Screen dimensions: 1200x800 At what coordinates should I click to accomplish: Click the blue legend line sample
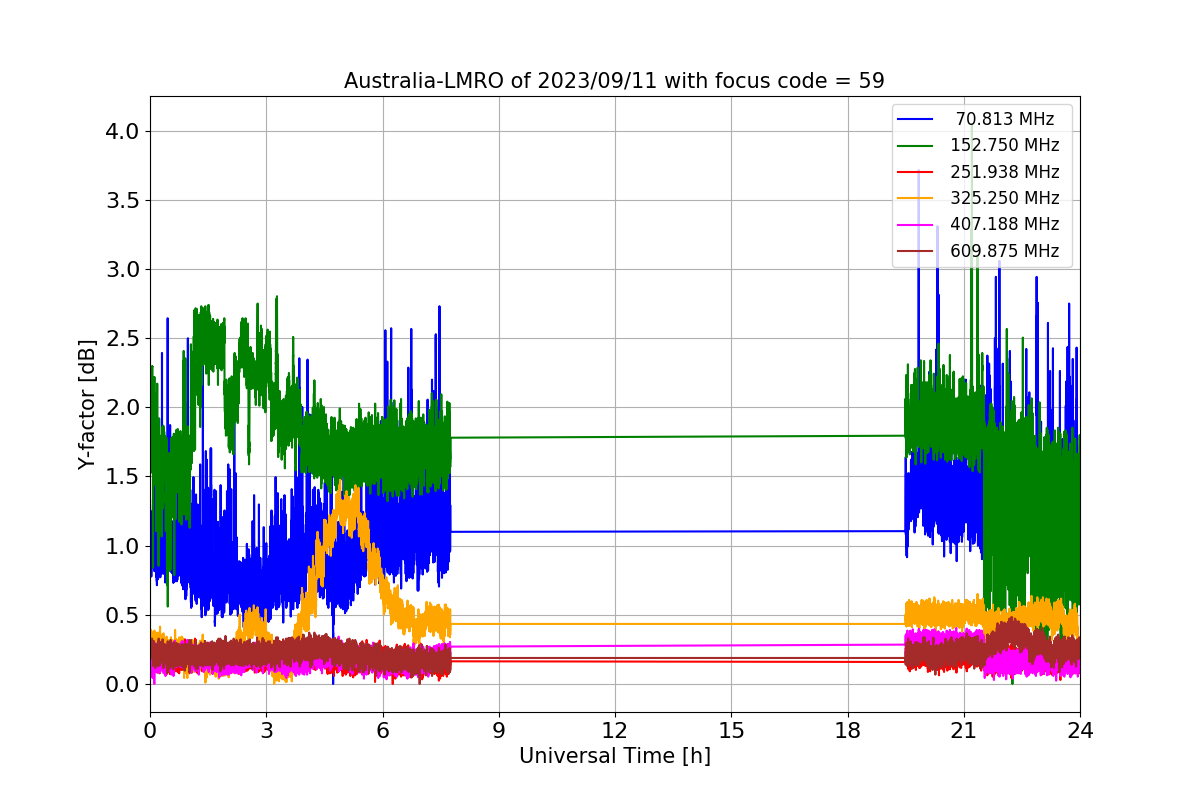[x=916, y=119]
